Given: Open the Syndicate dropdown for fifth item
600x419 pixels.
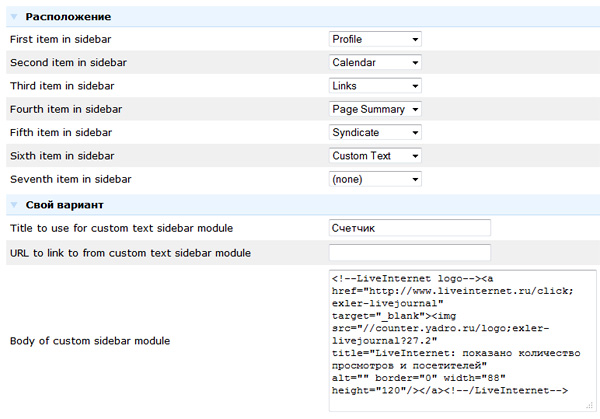Looking at the screenshot, I should (375, 133).
